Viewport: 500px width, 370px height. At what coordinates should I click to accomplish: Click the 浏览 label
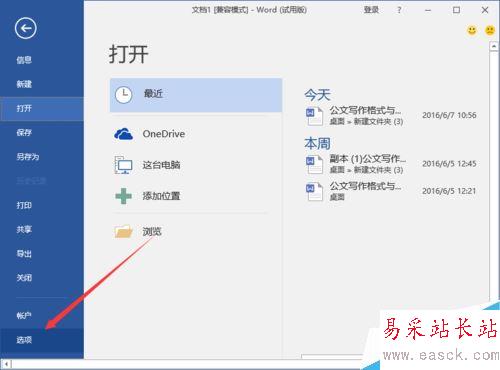click(x=152, y=231)
